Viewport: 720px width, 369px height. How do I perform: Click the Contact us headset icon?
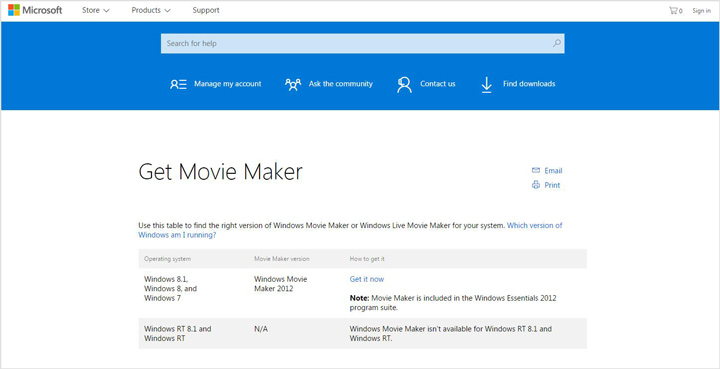[x=404, y=85]
